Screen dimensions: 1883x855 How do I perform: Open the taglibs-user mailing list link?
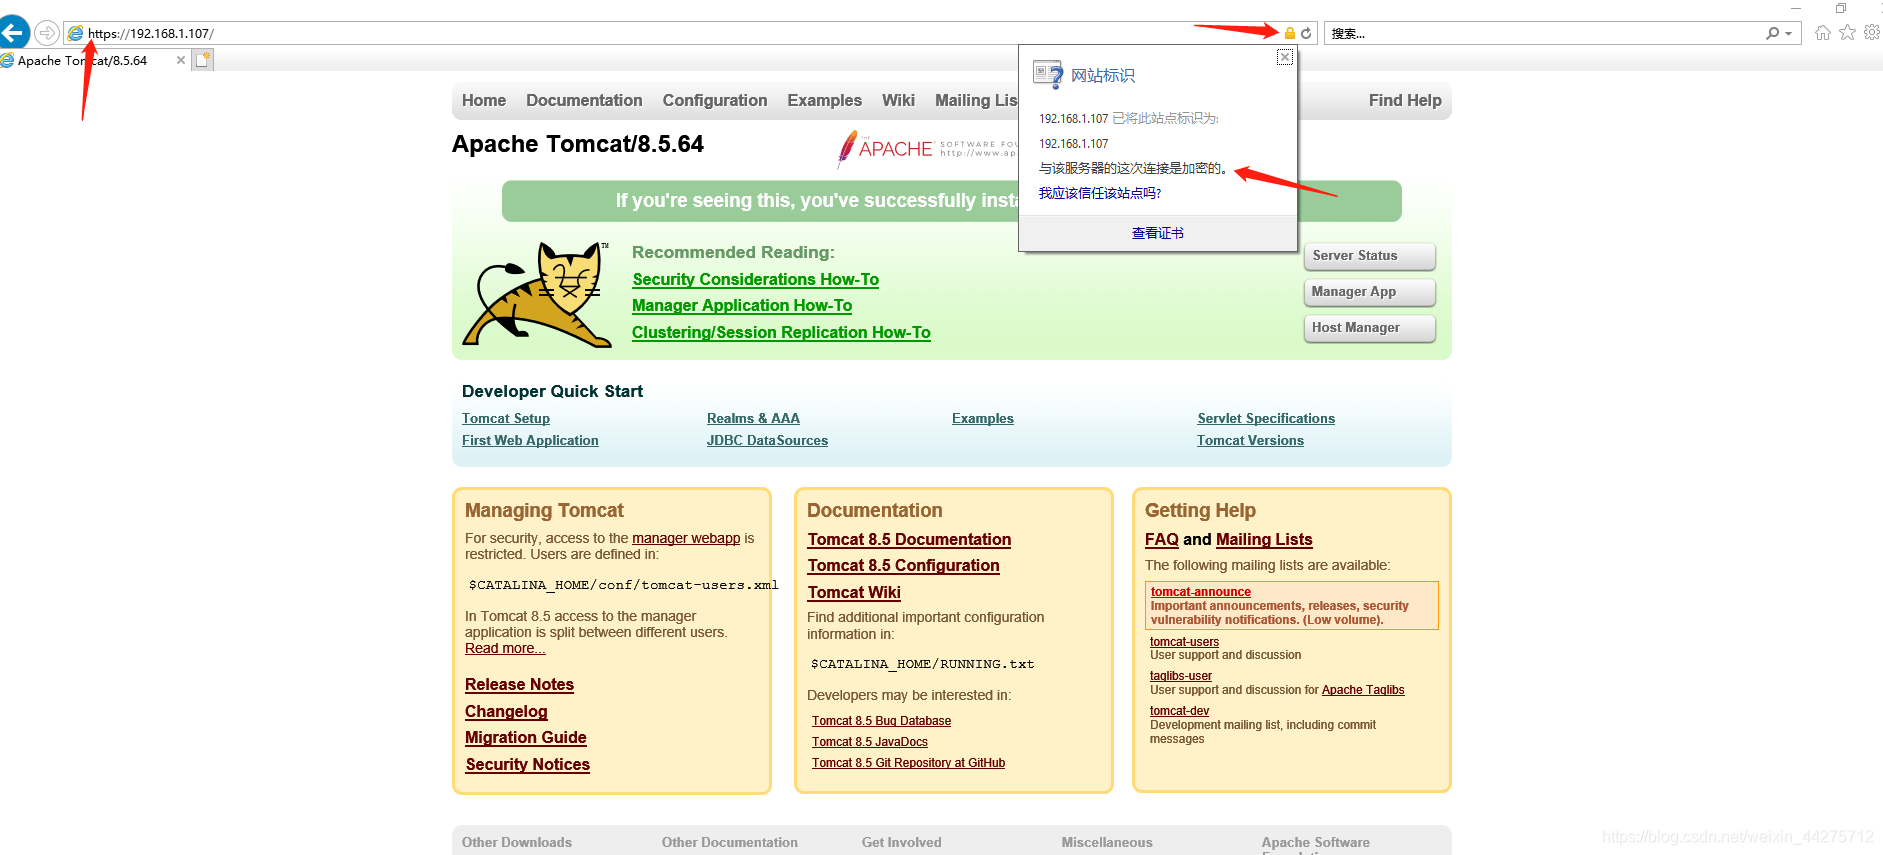coord(1181,676)
